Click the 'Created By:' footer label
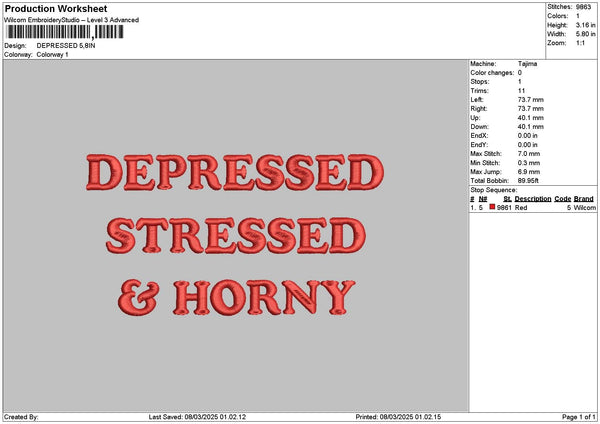This screenshot has height=424, width=600. (x=21, y=417)
